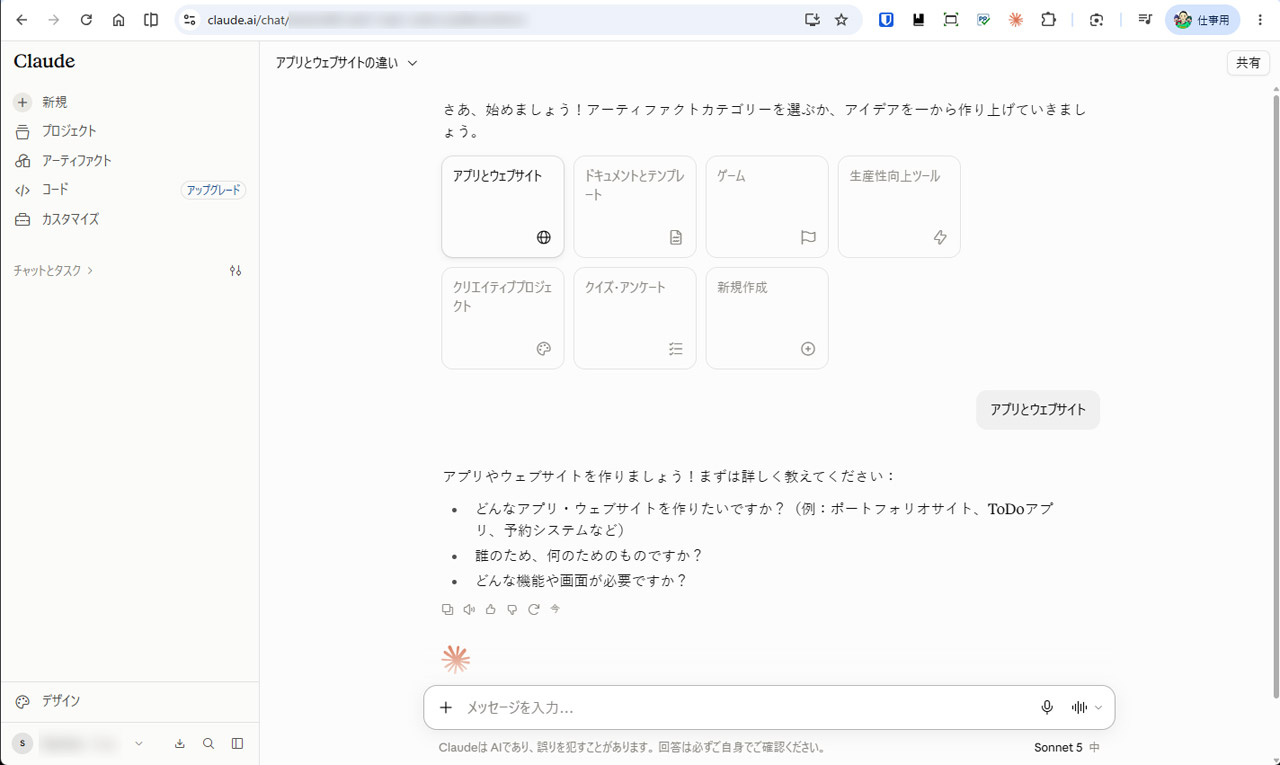
Task: Bookmark this page with the star icon
Action: (841, 20)
